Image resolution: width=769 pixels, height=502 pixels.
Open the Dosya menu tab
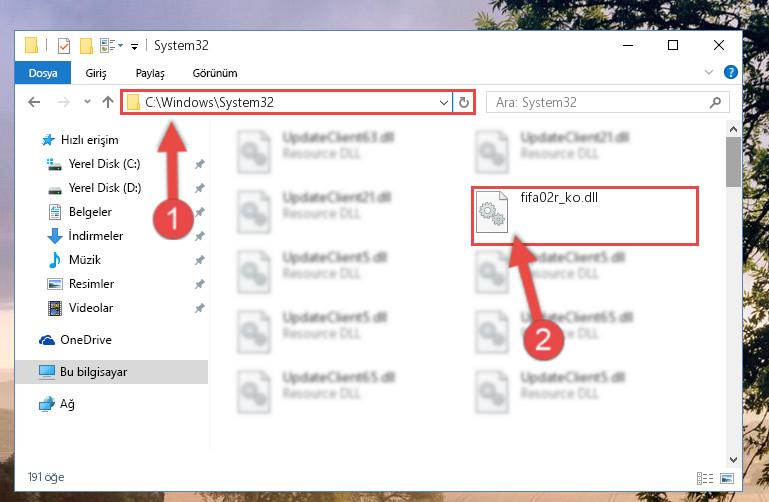[x=43, y=73]
